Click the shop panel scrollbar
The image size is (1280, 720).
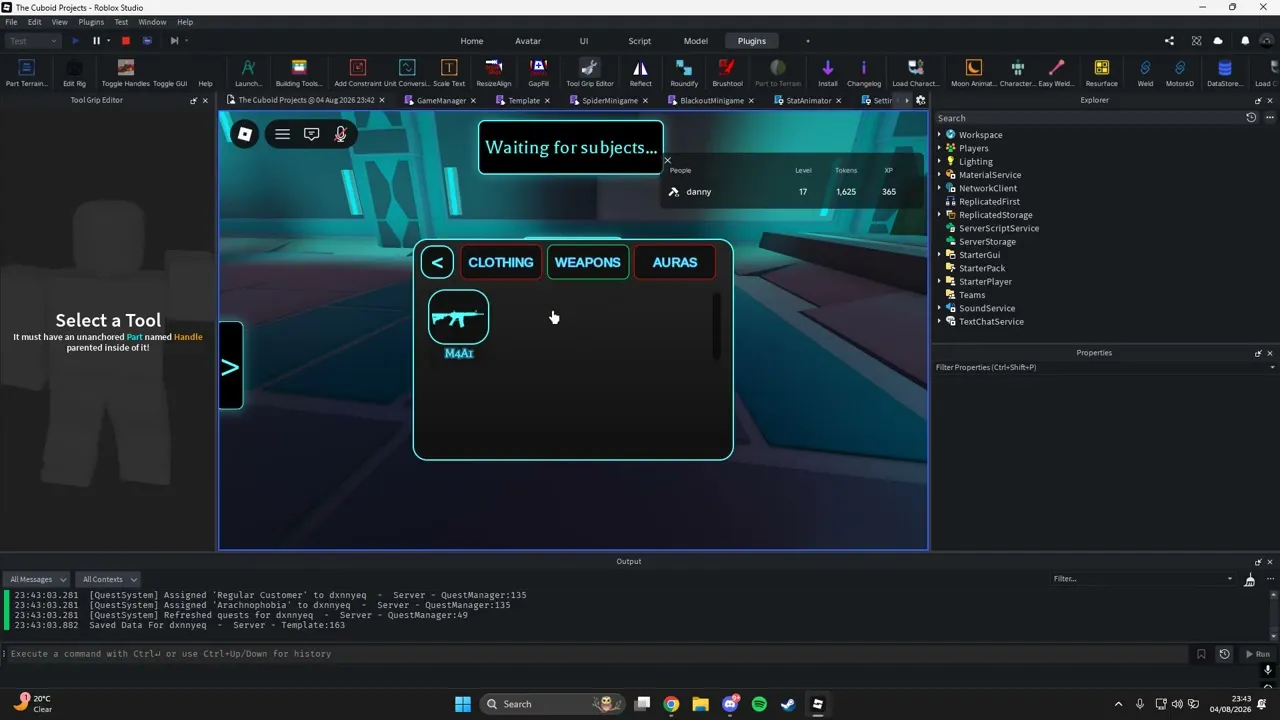click(716, 325)
